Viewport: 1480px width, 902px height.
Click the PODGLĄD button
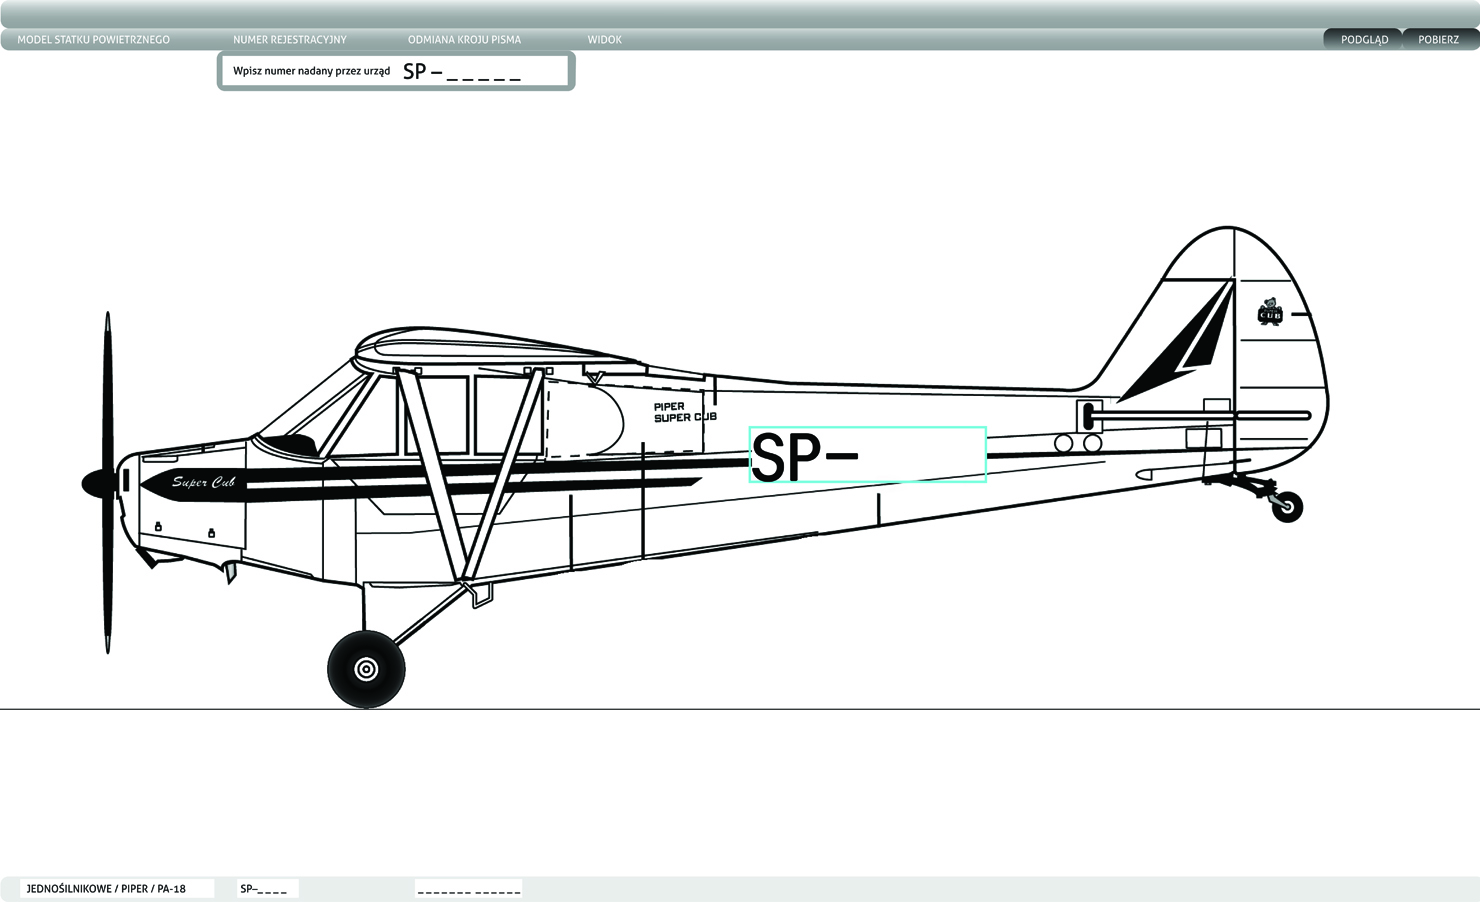click(x=1364, y=40)
